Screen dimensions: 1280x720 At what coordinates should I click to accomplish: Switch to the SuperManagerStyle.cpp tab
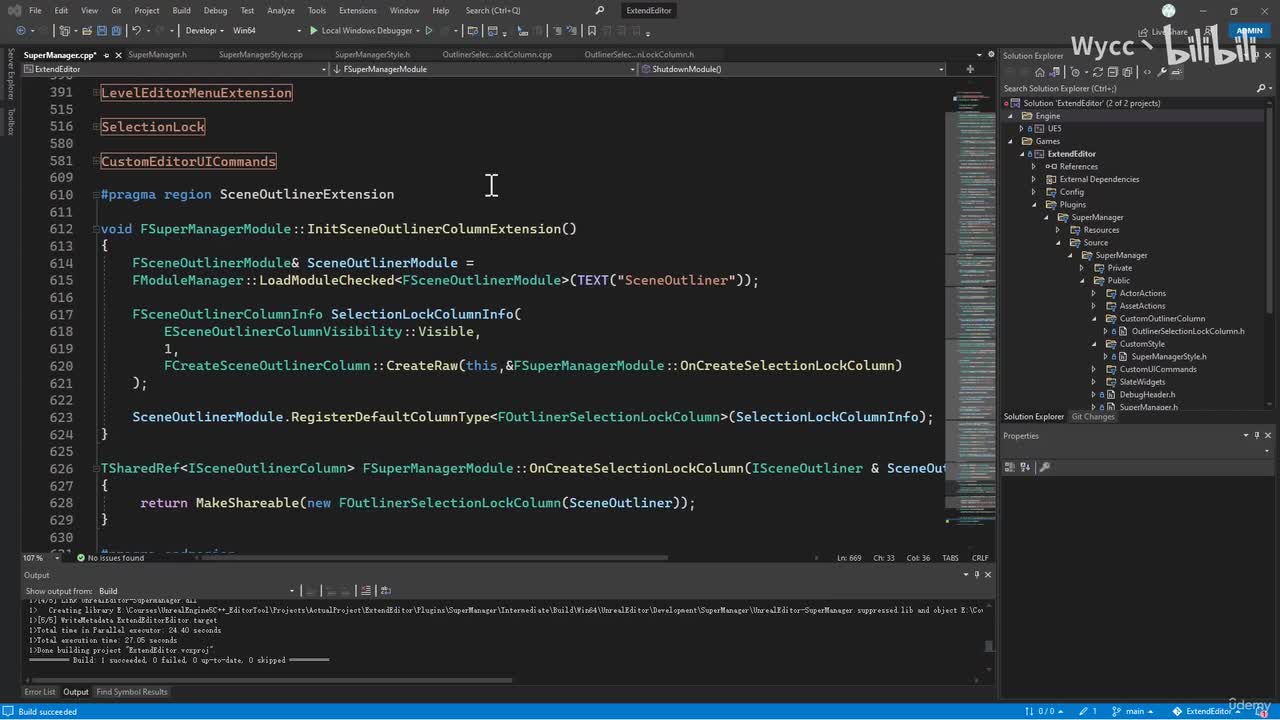coord(260,55)
